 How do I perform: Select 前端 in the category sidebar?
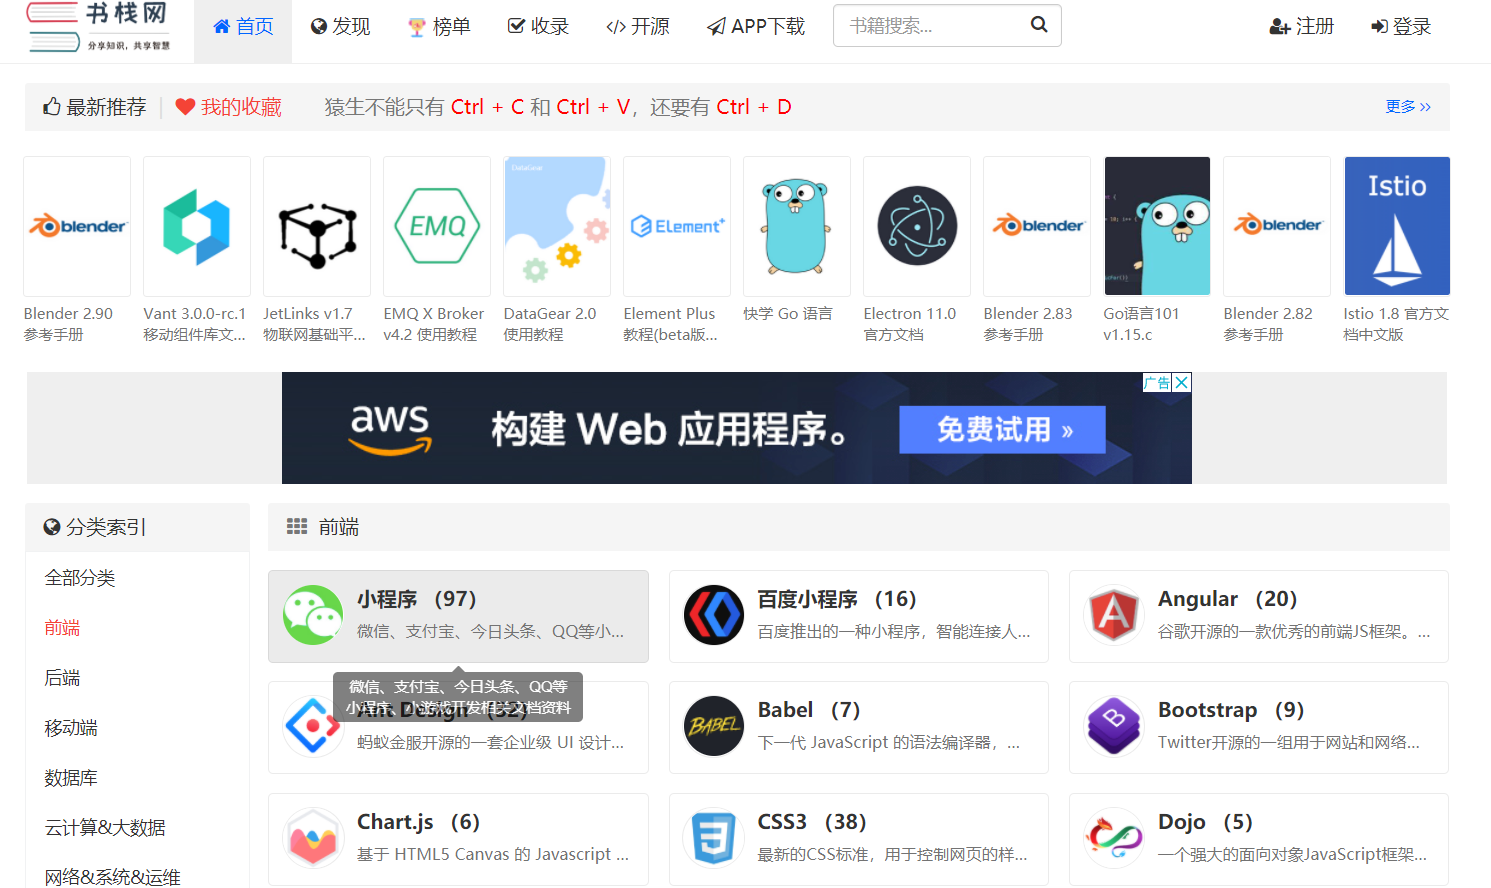click(x=62, y=628)
